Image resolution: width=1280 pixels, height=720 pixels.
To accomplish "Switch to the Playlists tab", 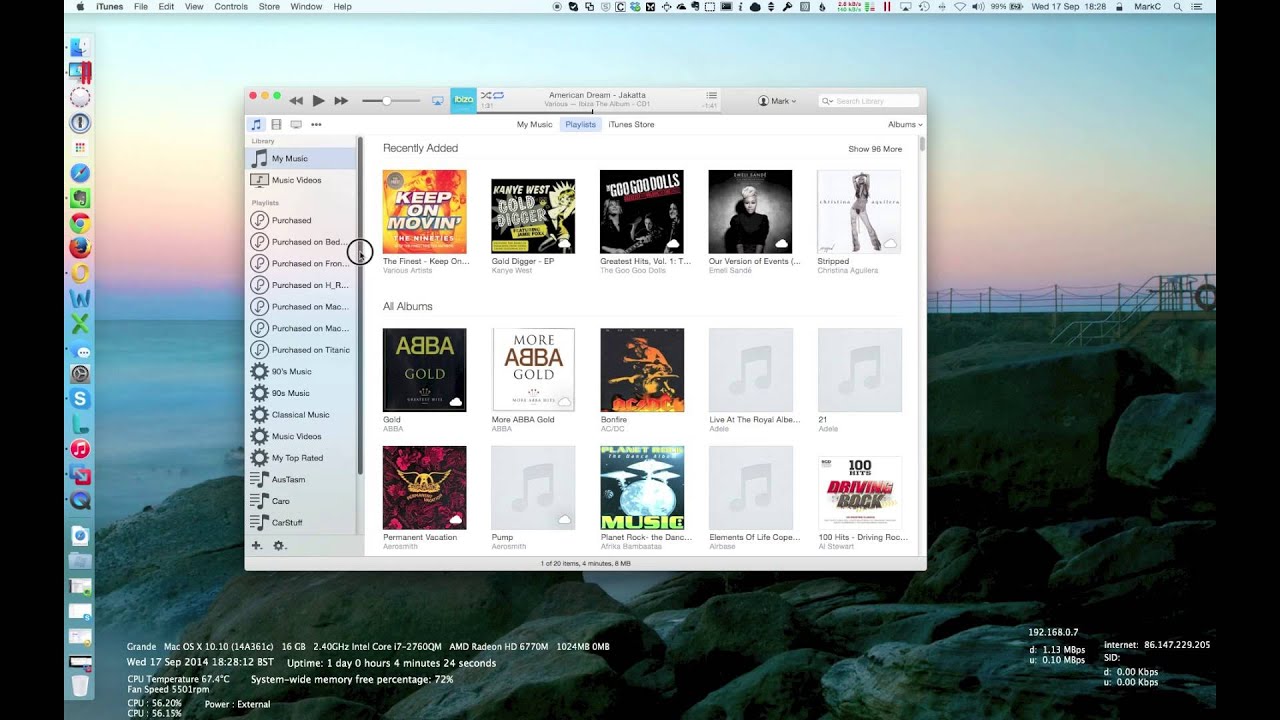I will tap(580, 125).
